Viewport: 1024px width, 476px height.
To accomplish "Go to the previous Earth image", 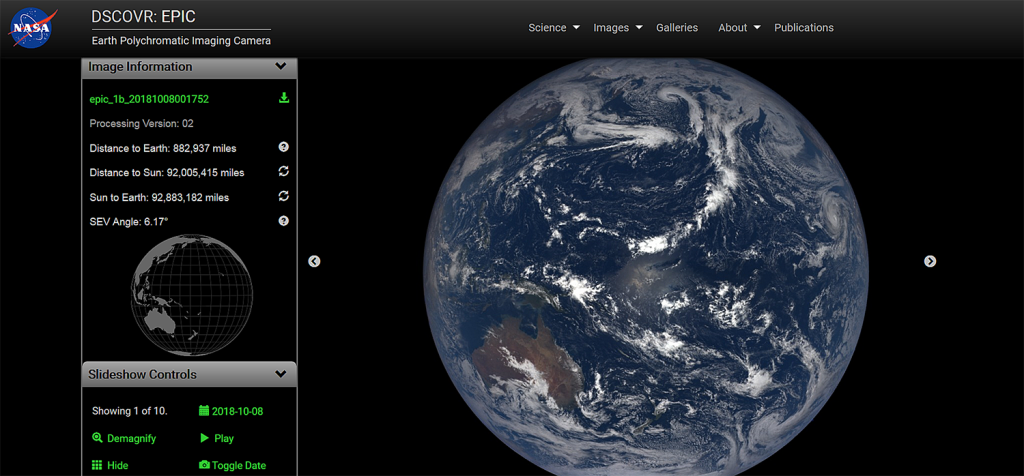I will tap(314, 261).
